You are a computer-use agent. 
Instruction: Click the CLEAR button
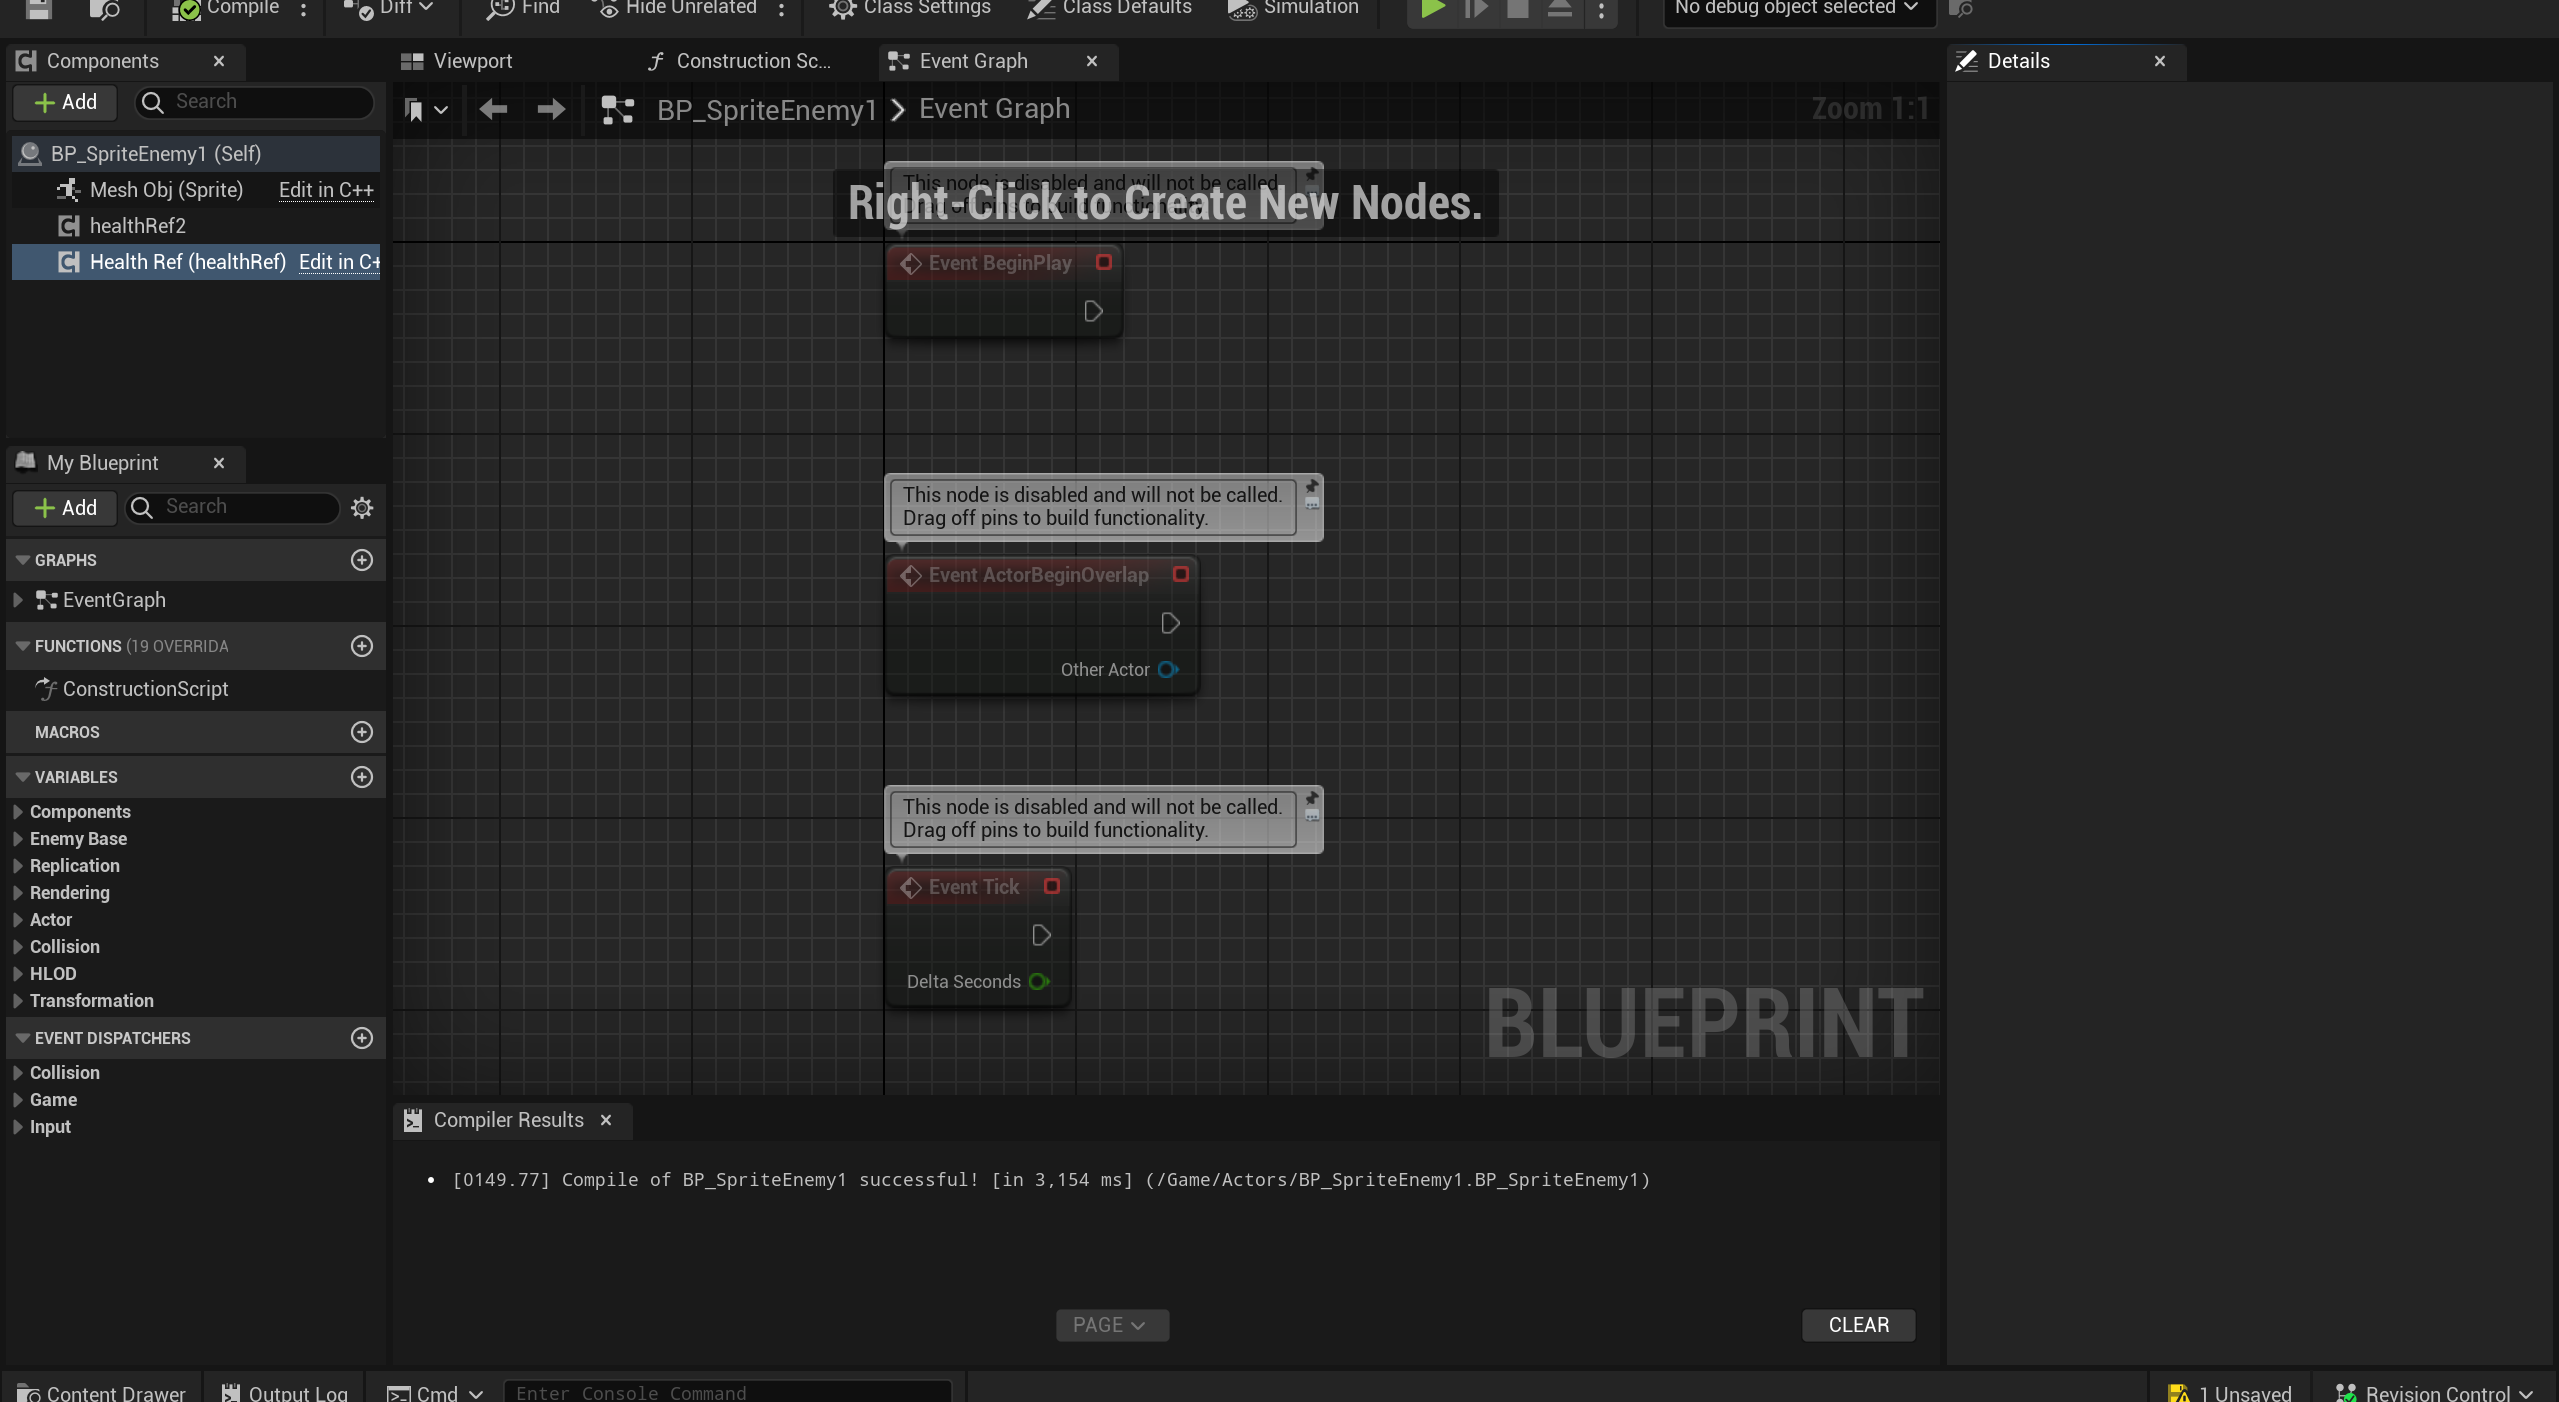pyautogui.click(x=1858, y=1325)
